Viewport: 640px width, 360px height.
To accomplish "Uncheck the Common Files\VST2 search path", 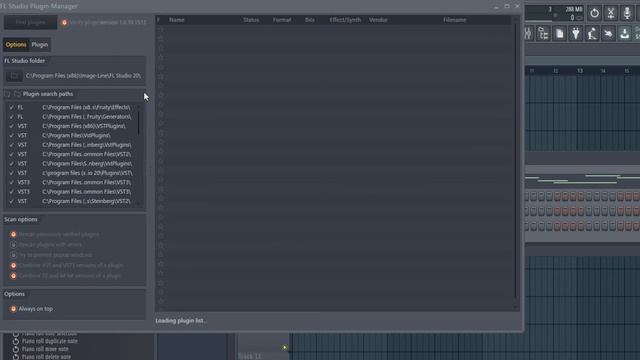I will (11, 154).
